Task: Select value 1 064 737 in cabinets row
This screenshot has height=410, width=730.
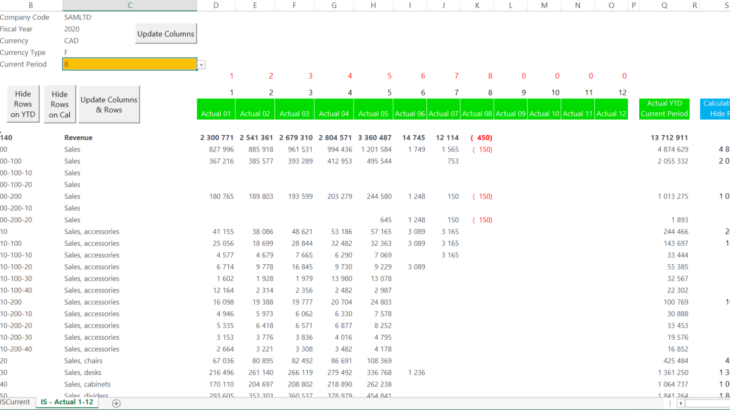Action: [x=673, y=384]
